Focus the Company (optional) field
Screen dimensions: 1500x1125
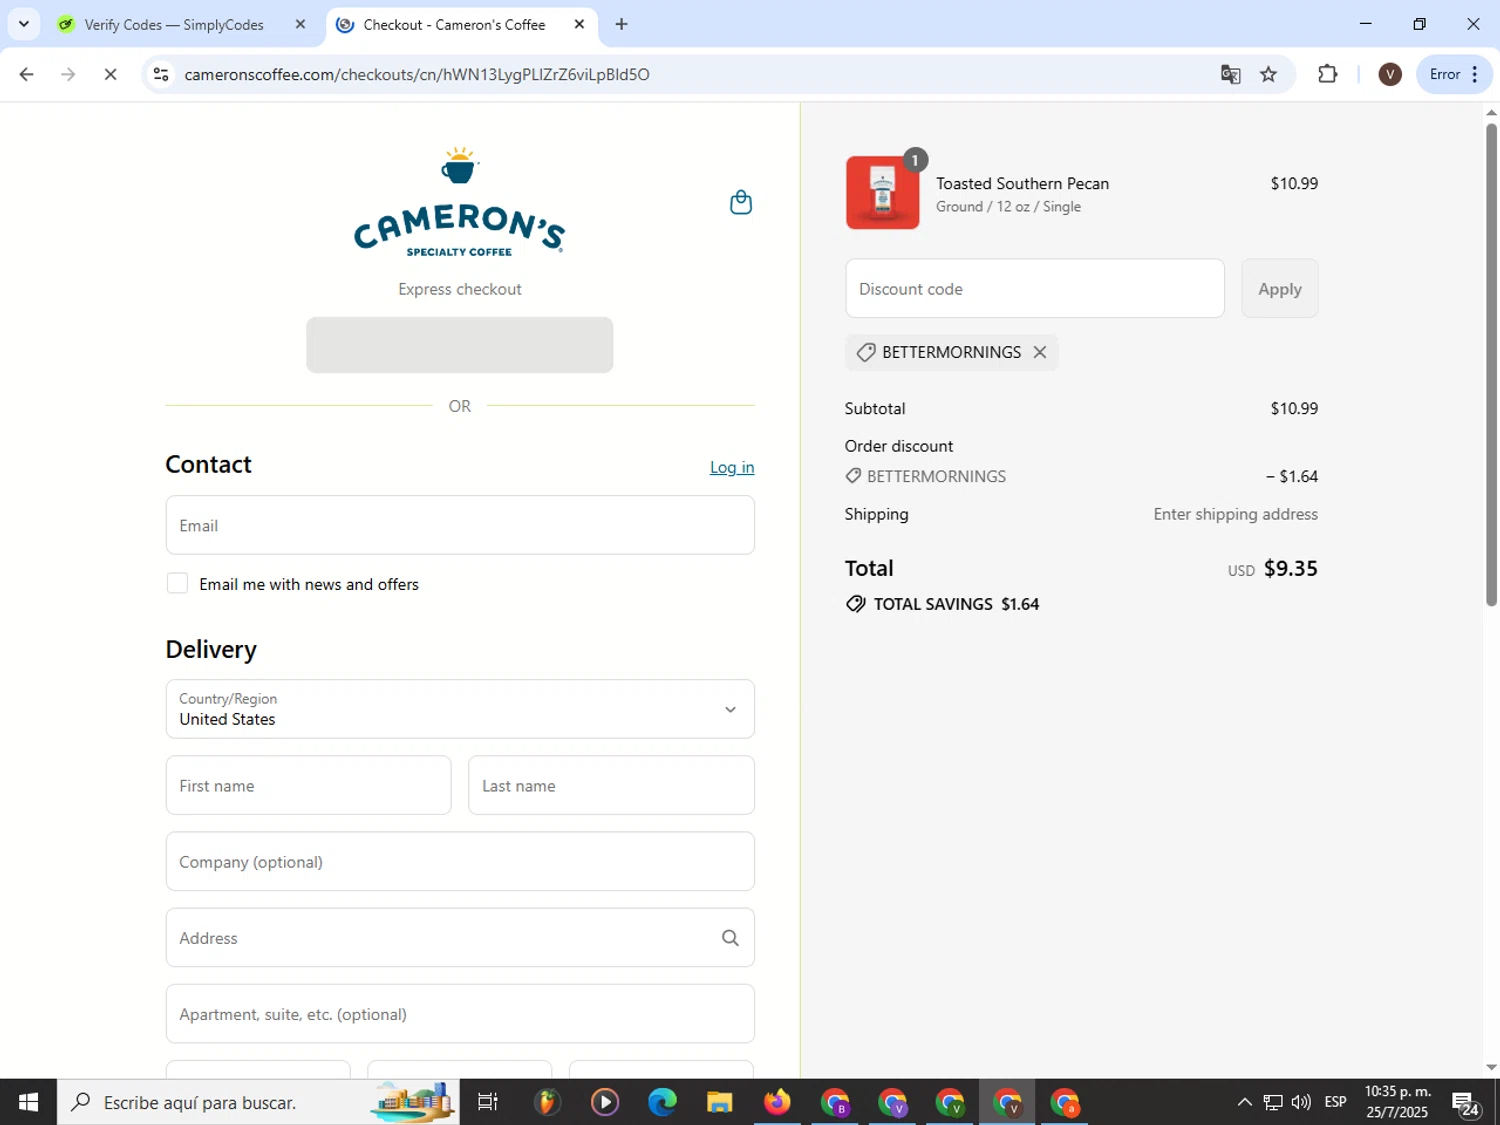(460, 862)
